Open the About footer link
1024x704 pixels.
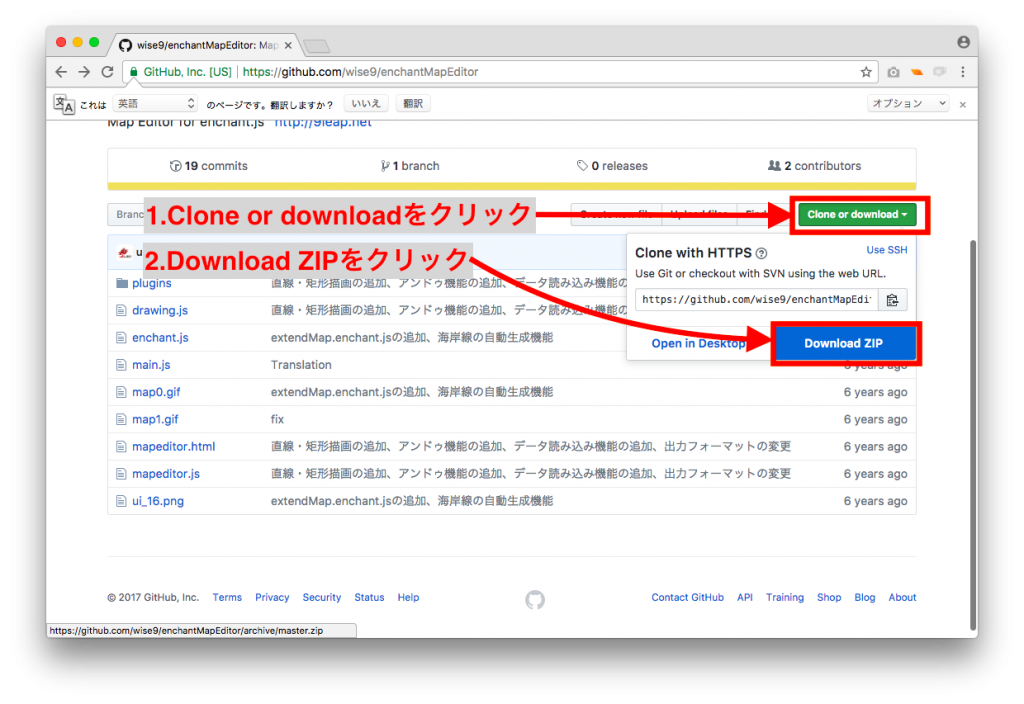pyautogui.click(x=902, y=598)
